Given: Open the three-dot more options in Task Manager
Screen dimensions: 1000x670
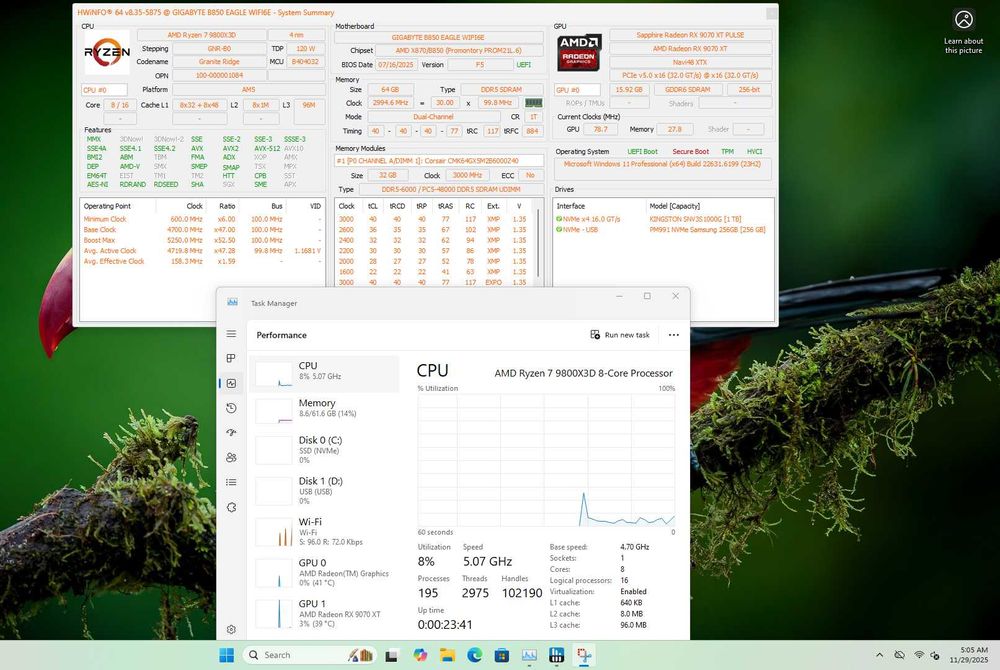Looking at the screenshot, I should click(673, 335).
